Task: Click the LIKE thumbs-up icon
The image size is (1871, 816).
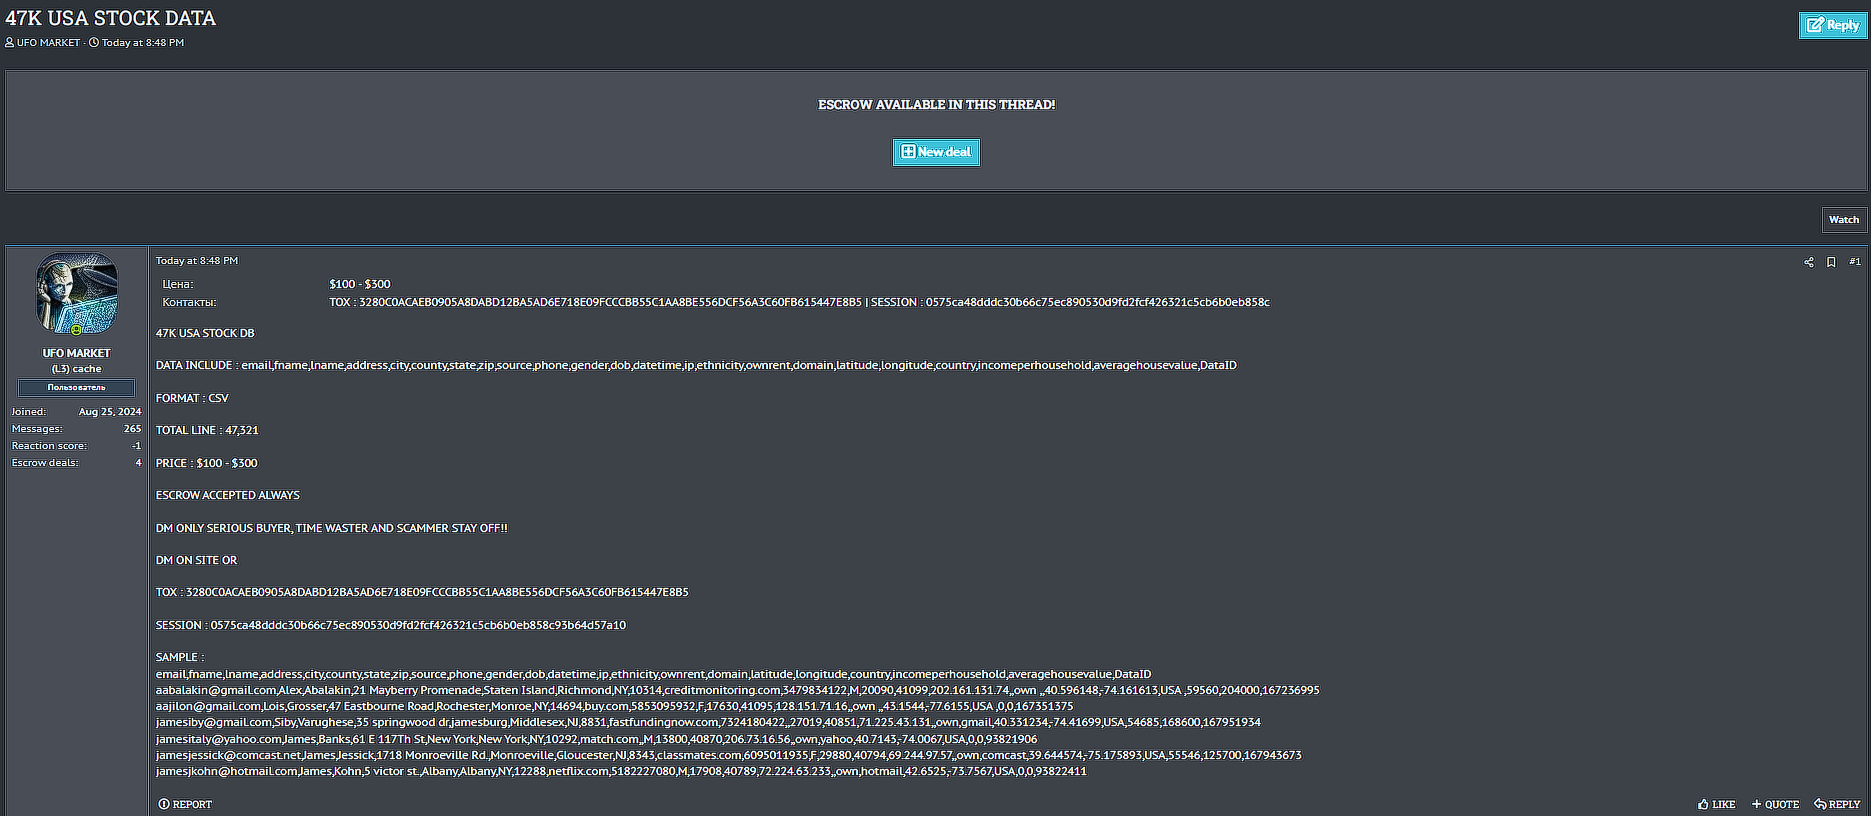Action: pyautogui.click(x=1703, y=804)
